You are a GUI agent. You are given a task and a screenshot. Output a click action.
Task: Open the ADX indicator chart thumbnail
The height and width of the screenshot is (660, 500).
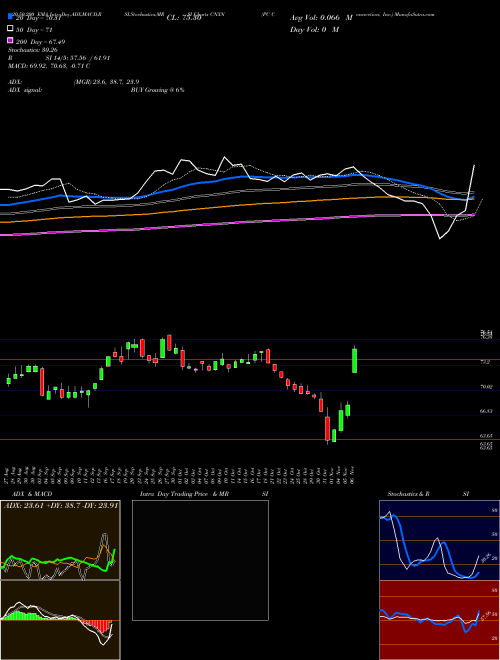pyautogui.click(x=60, y=540)
